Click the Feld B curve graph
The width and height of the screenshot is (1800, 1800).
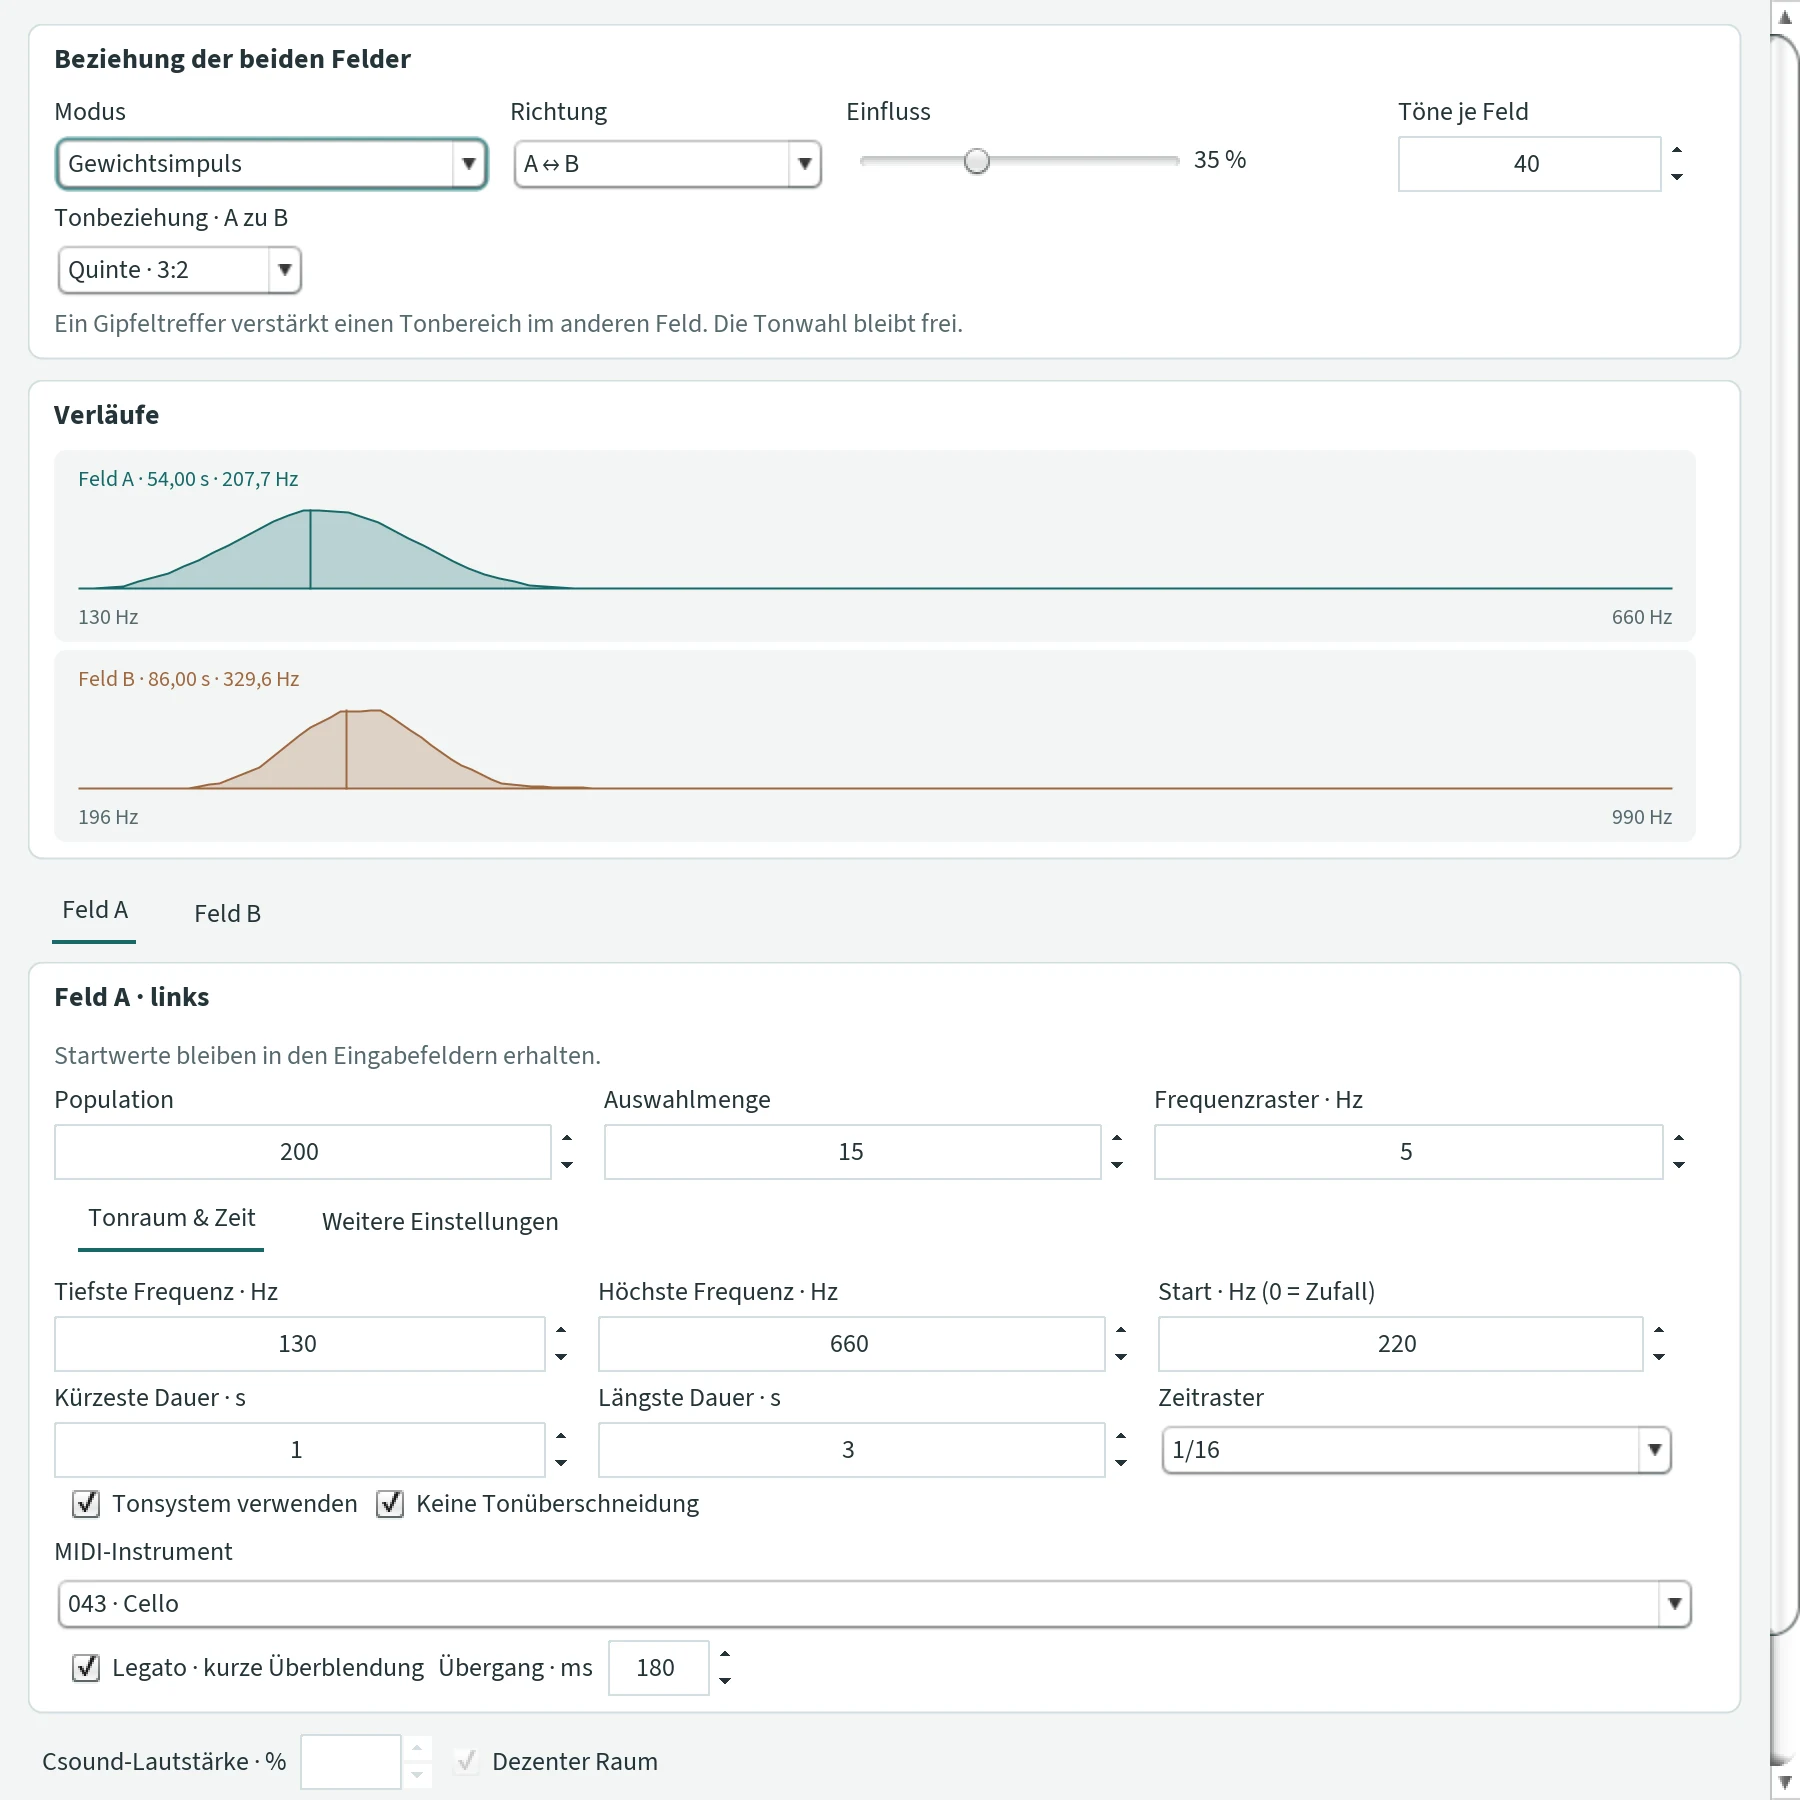[x=875, y=746]
